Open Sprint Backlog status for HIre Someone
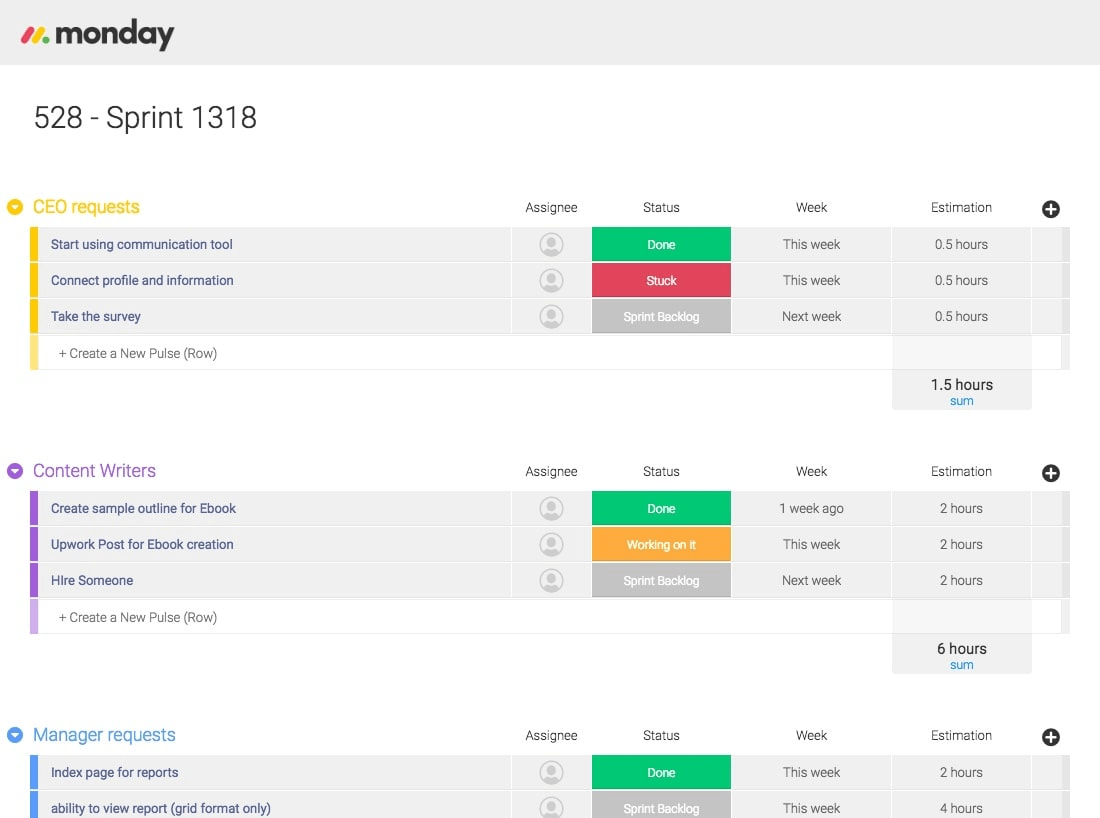The height and width of the screenshot is (818, 1100). point(661,580)
